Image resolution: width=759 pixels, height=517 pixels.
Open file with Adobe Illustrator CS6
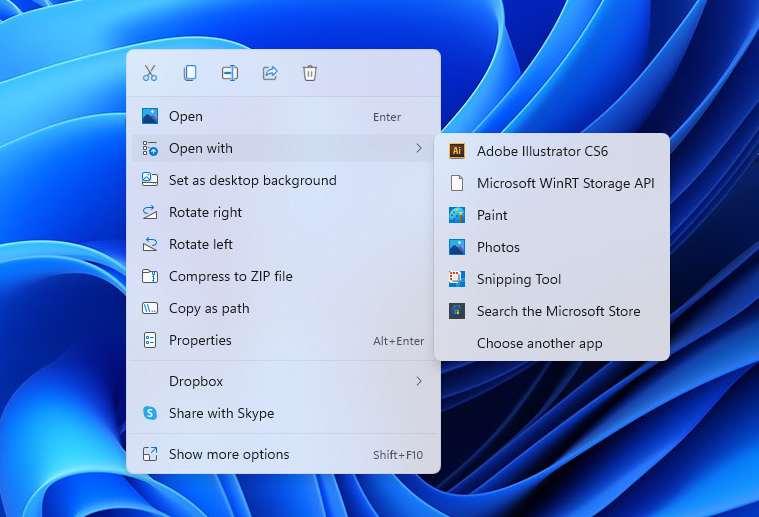542,152
